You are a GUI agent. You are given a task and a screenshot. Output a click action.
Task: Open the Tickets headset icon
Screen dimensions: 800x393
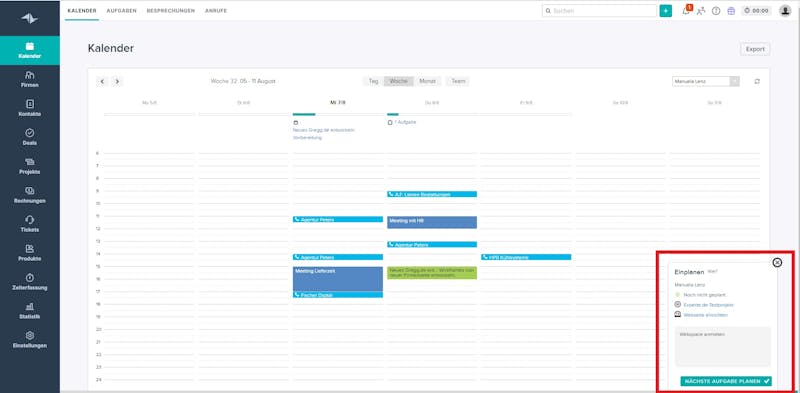pos(30,219)
